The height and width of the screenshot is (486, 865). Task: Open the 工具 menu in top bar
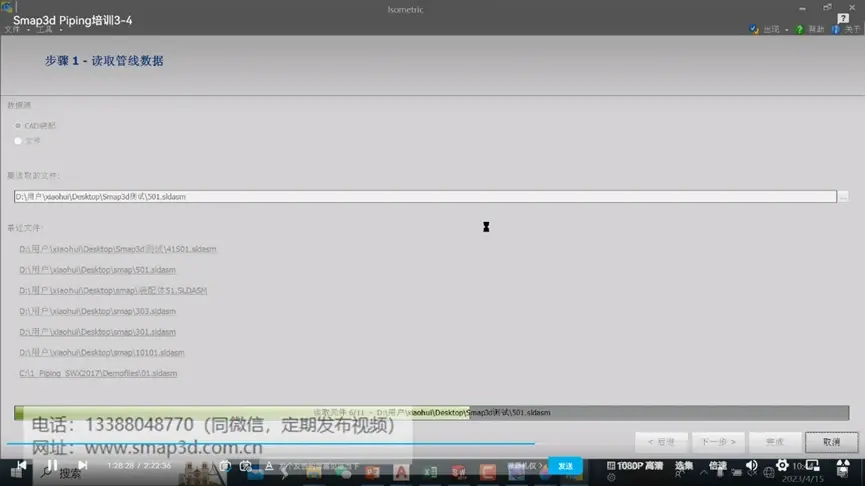[x=44, y=30]
